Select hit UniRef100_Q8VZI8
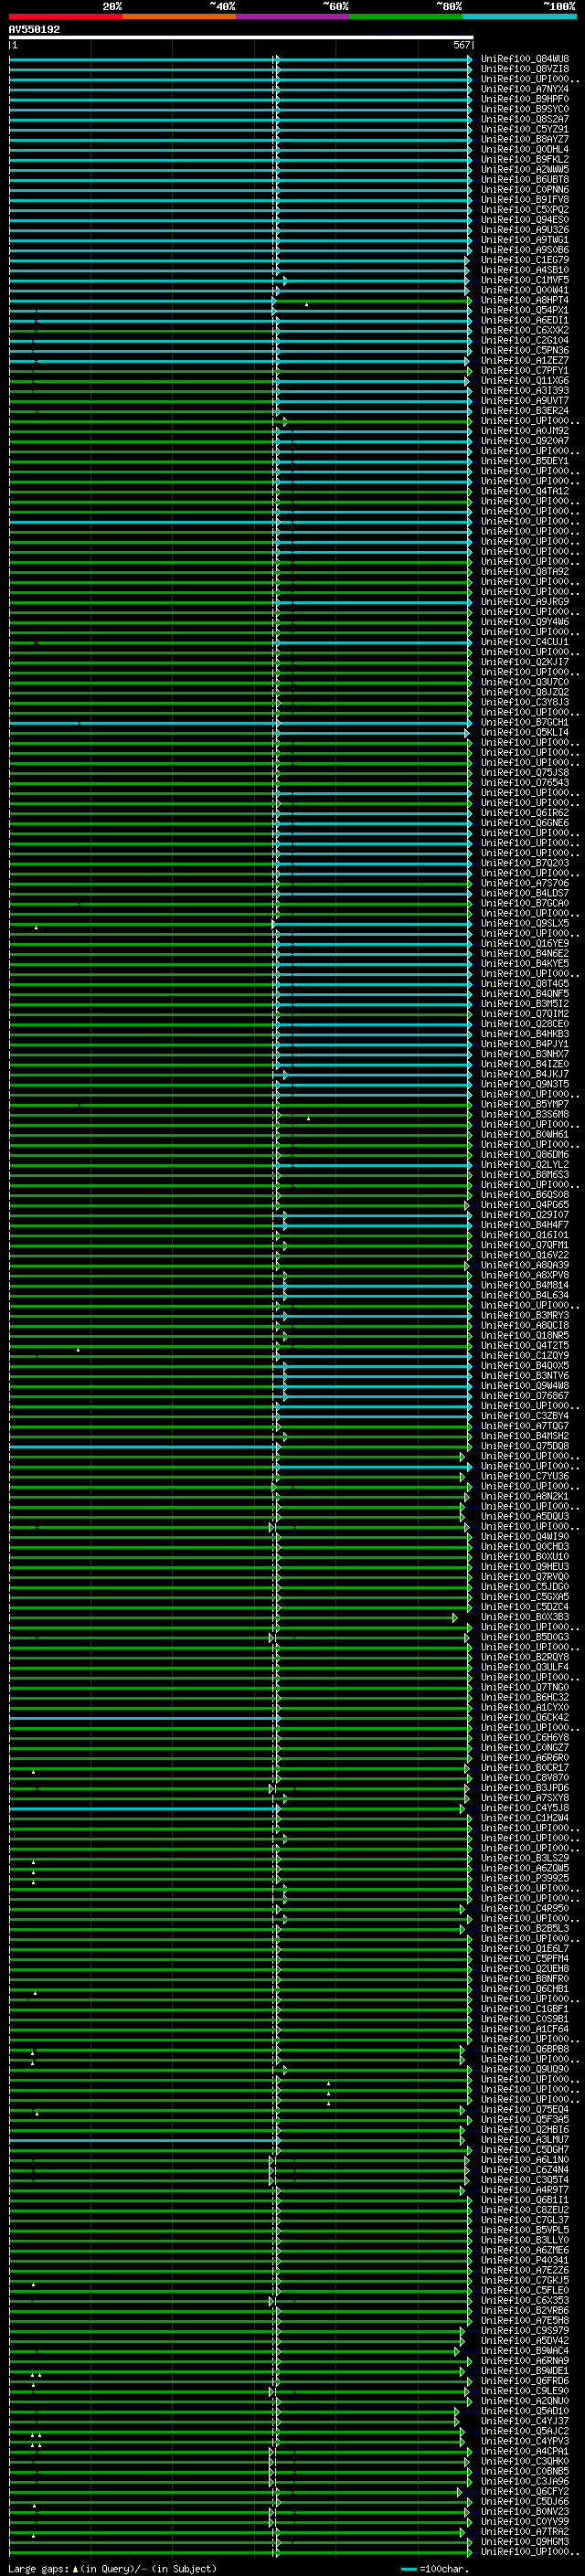585x2576 pixels. click(525, 69)
